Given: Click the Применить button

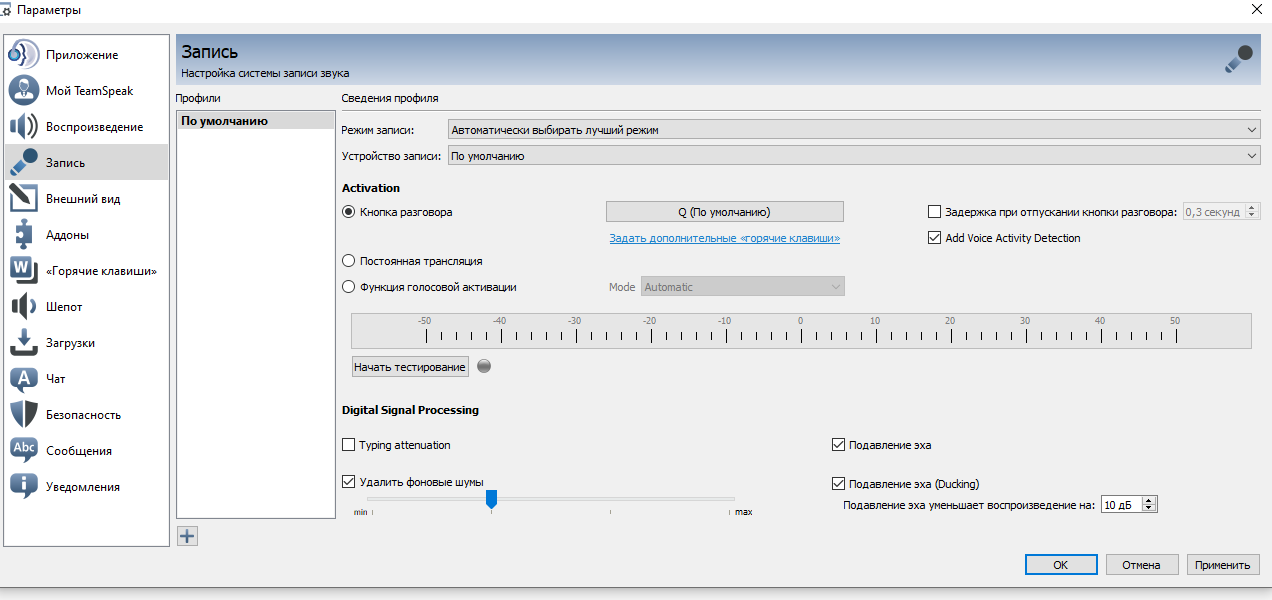Looking at the screenshot, I should 1224,565.
